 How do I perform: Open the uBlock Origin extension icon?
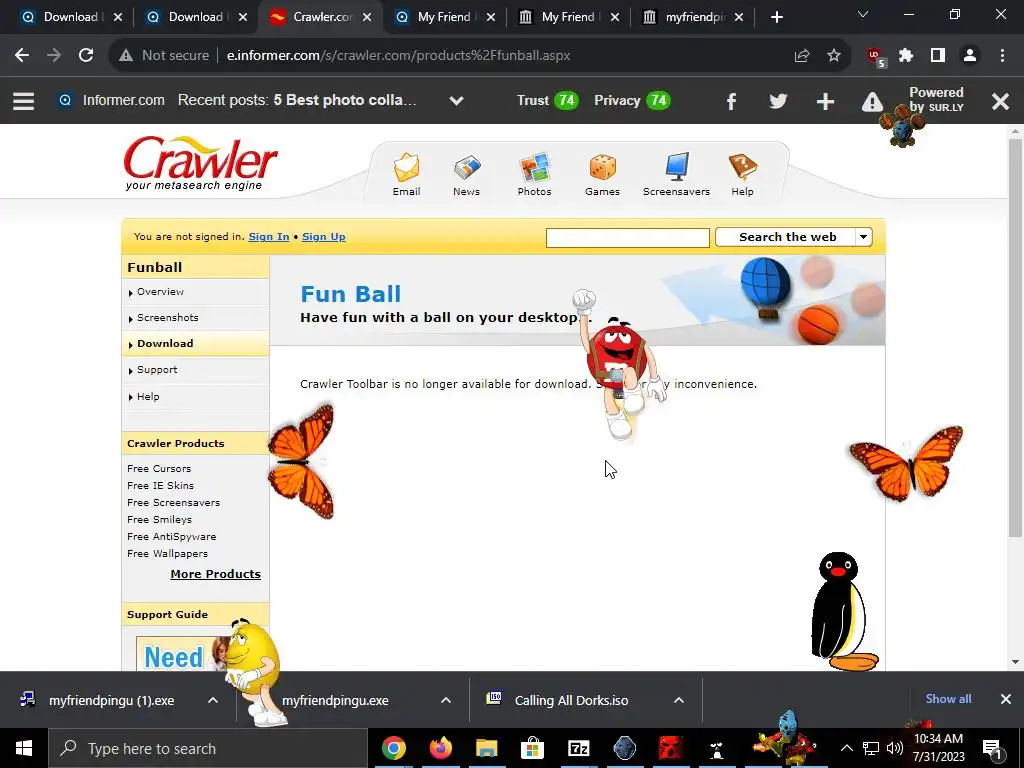coord(876,57)
